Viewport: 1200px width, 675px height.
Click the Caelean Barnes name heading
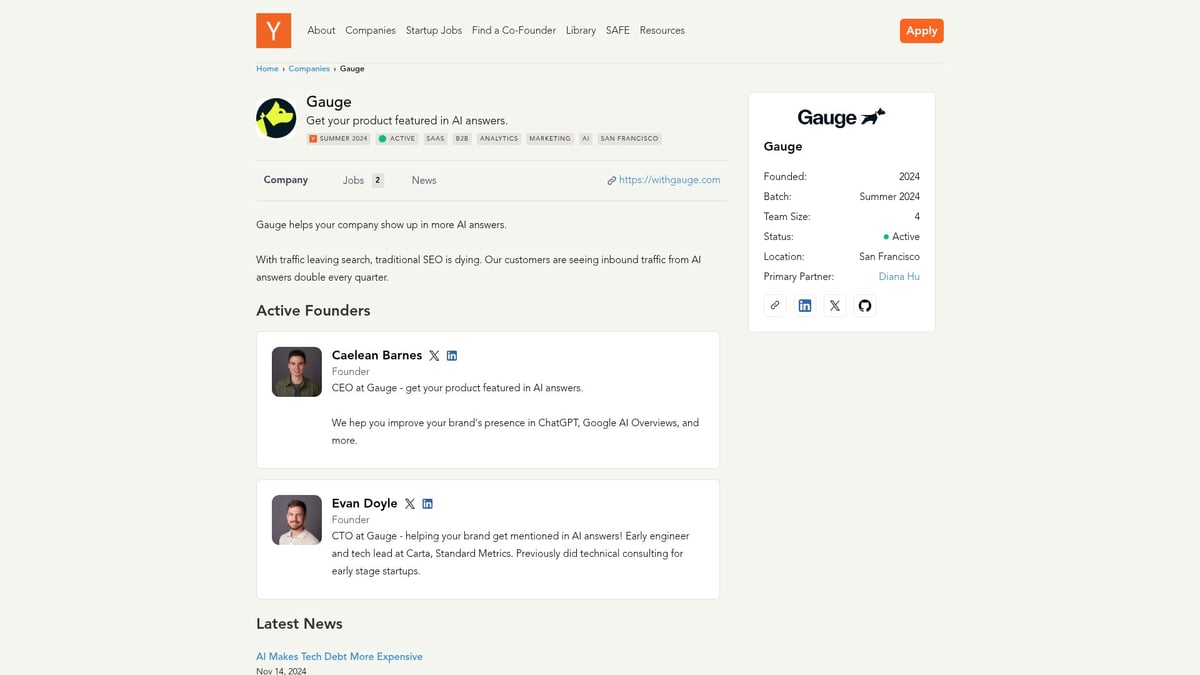coord(377,356)
